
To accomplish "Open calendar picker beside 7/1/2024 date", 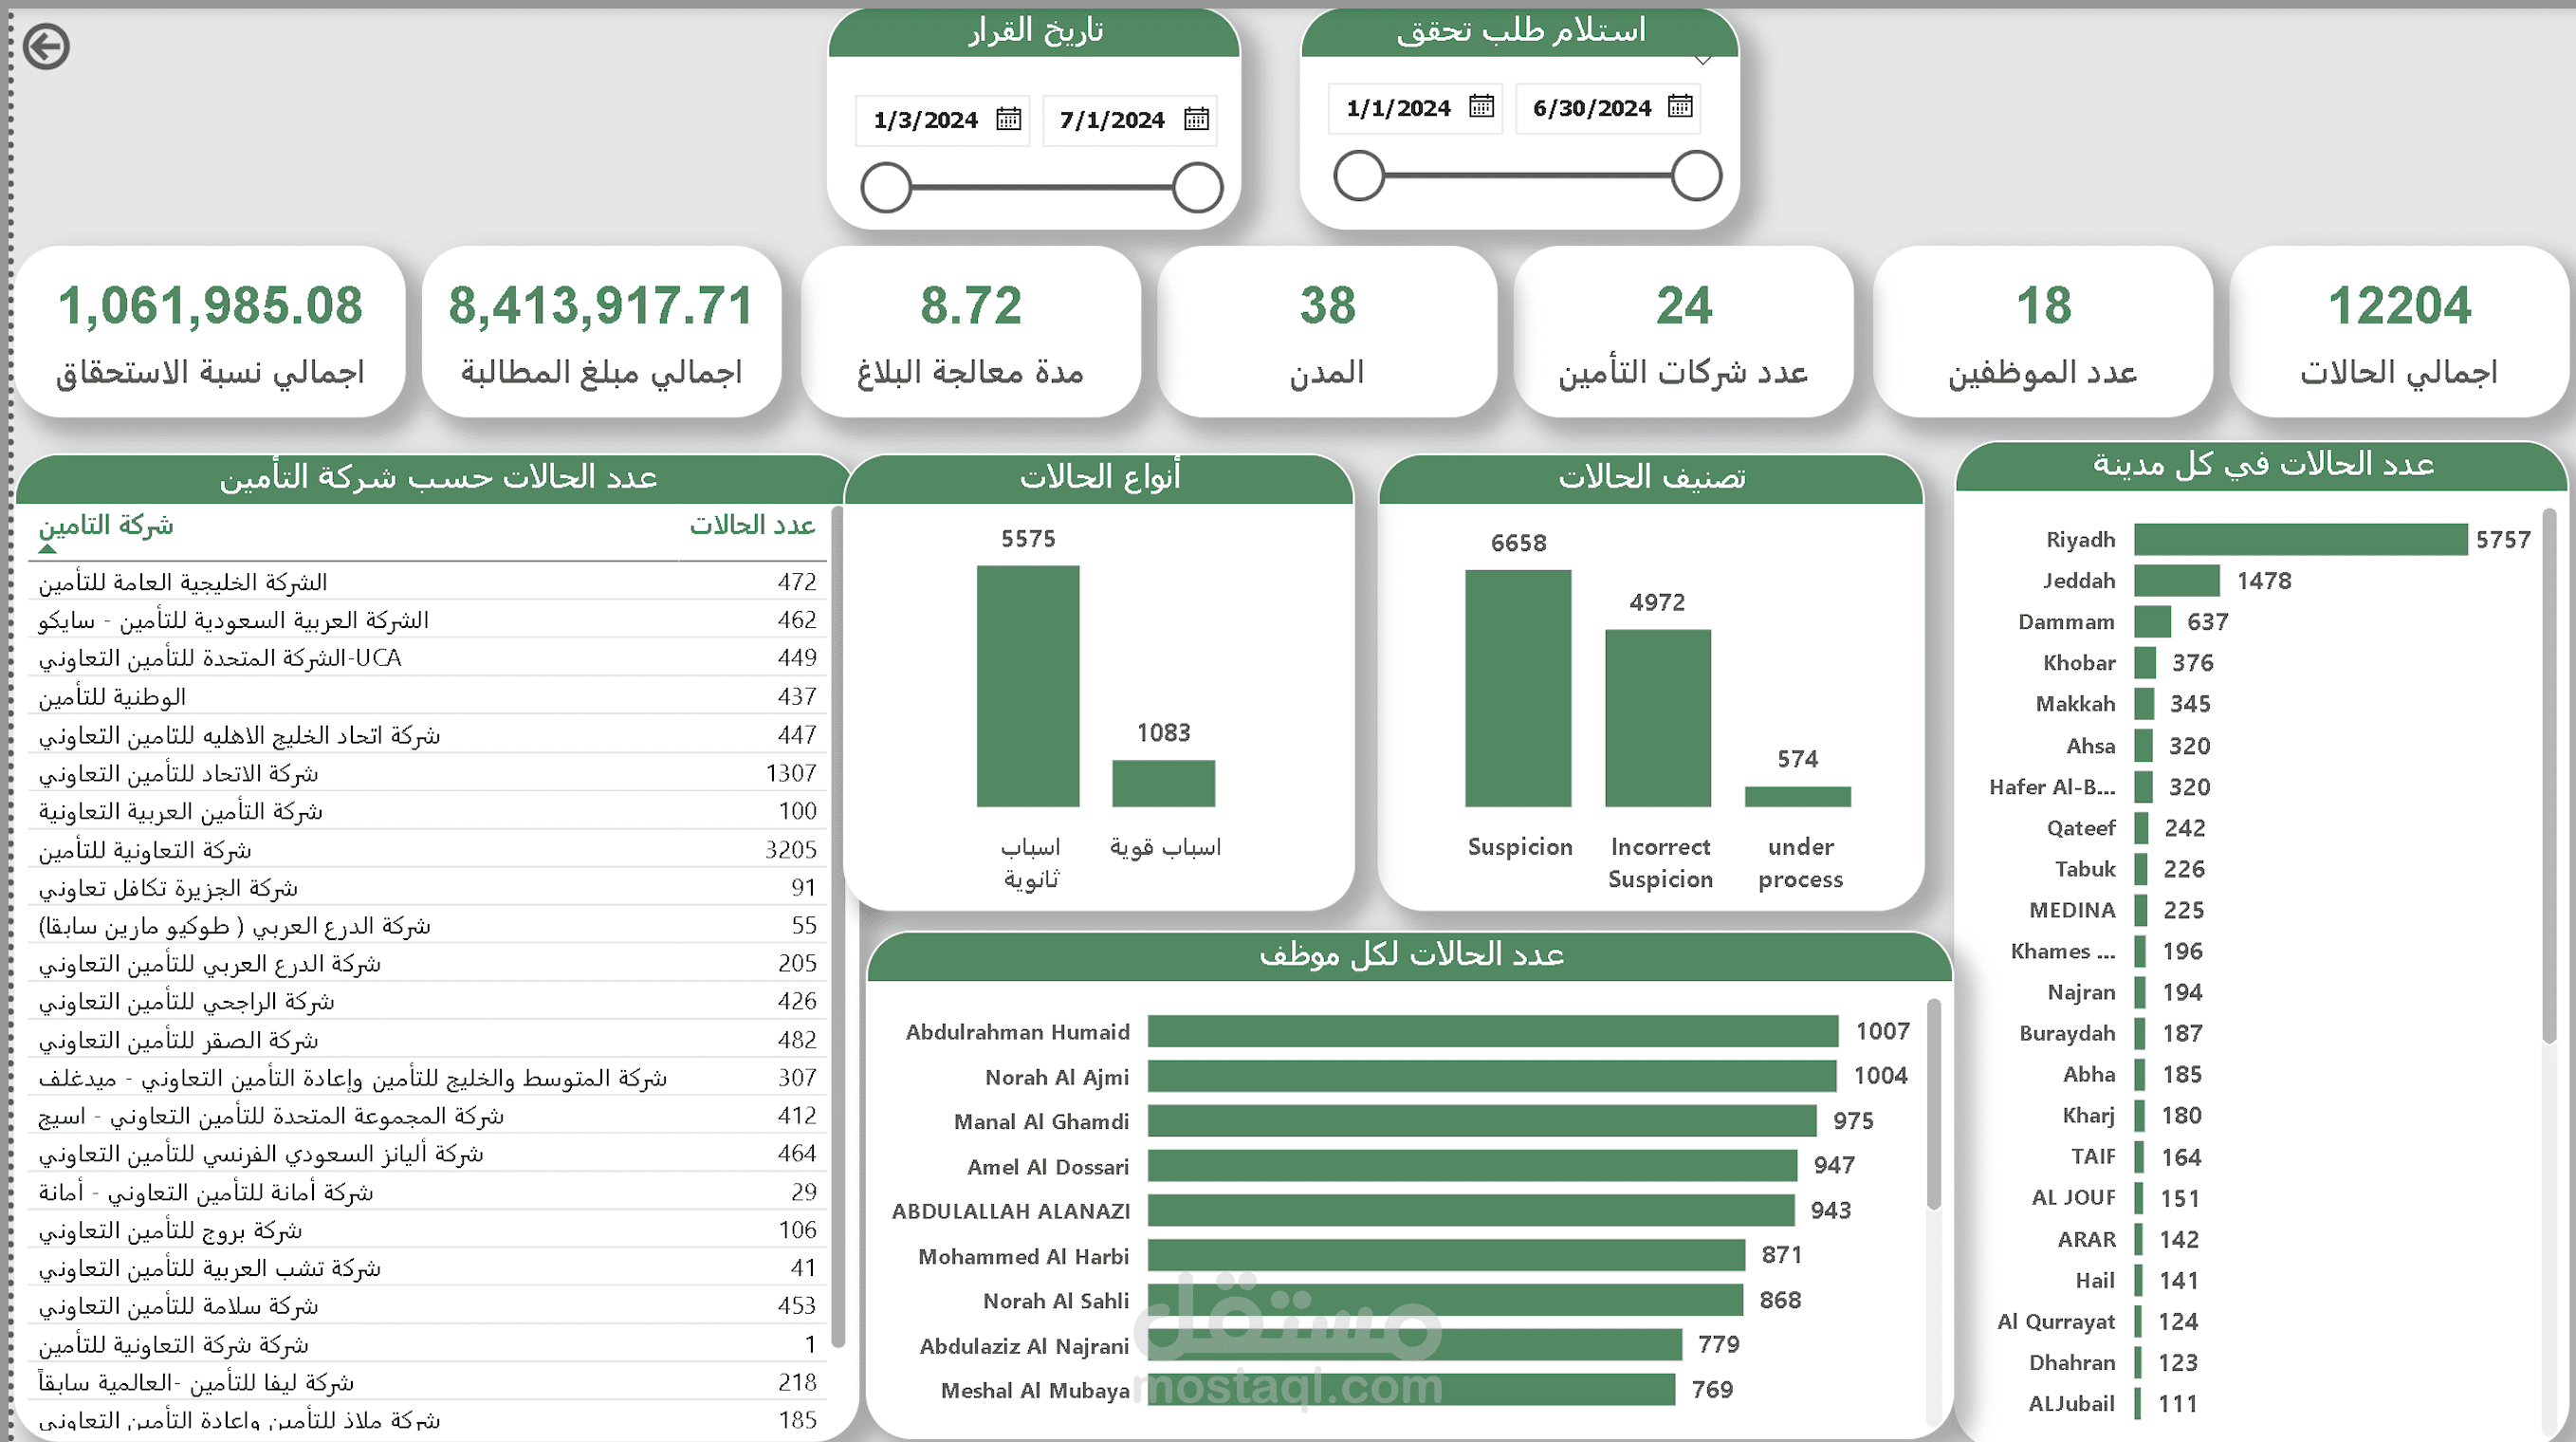I will pos(1196,120).
